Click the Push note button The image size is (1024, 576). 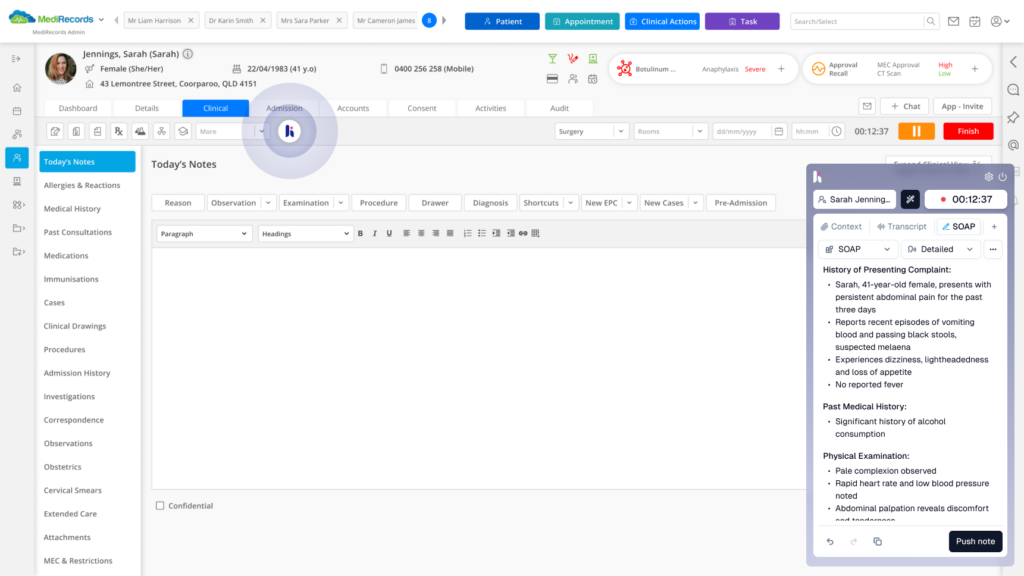coord(975,542)
